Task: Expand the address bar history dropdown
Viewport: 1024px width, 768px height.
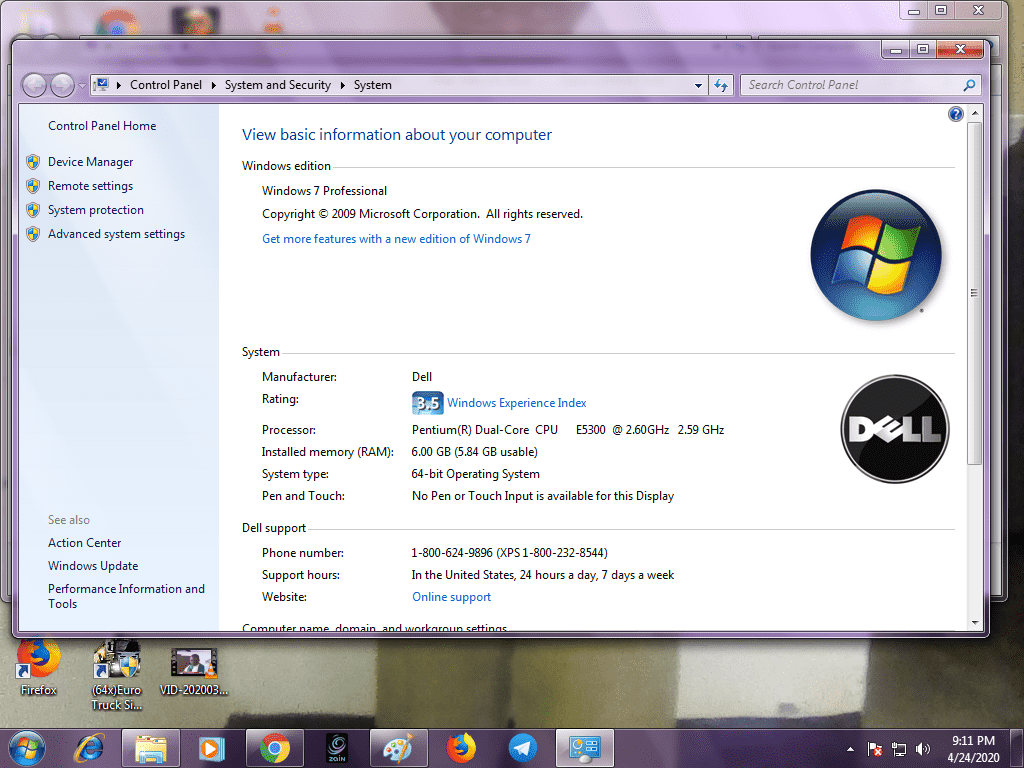Action: click(x=698, y=86)
